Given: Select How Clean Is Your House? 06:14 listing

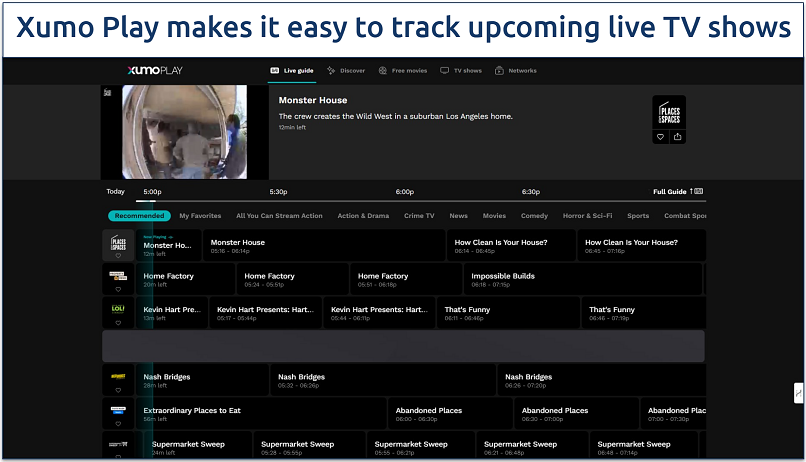Looking at the screenshot, I should [511, 246].
